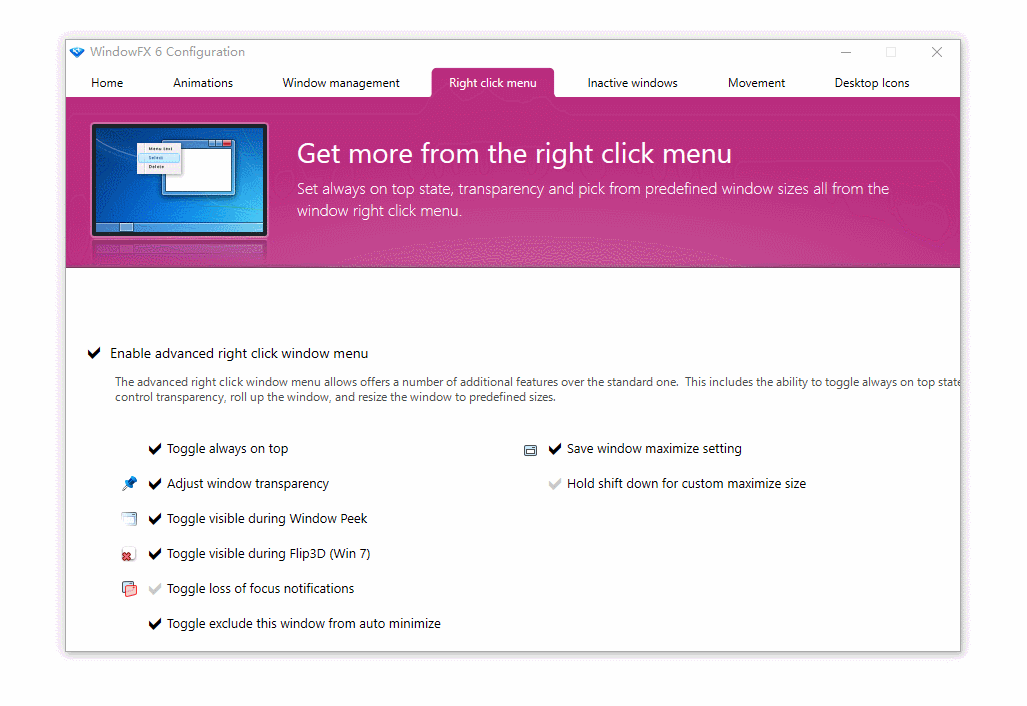Click the red X icon beside Flip3D option

128,555
